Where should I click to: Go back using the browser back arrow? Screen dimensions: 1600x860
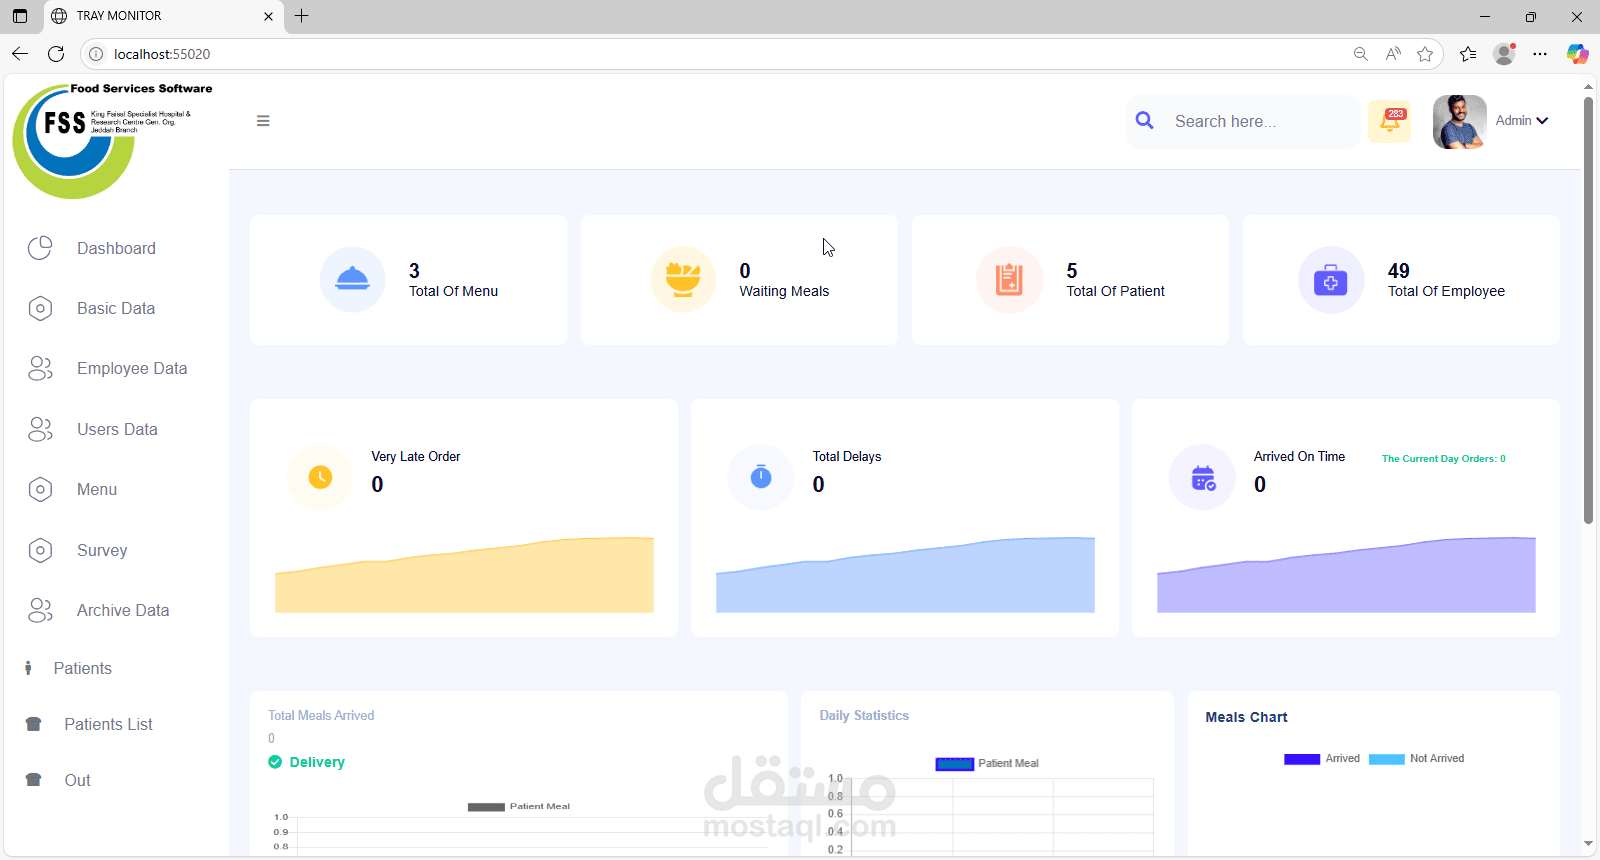[20, 54]
